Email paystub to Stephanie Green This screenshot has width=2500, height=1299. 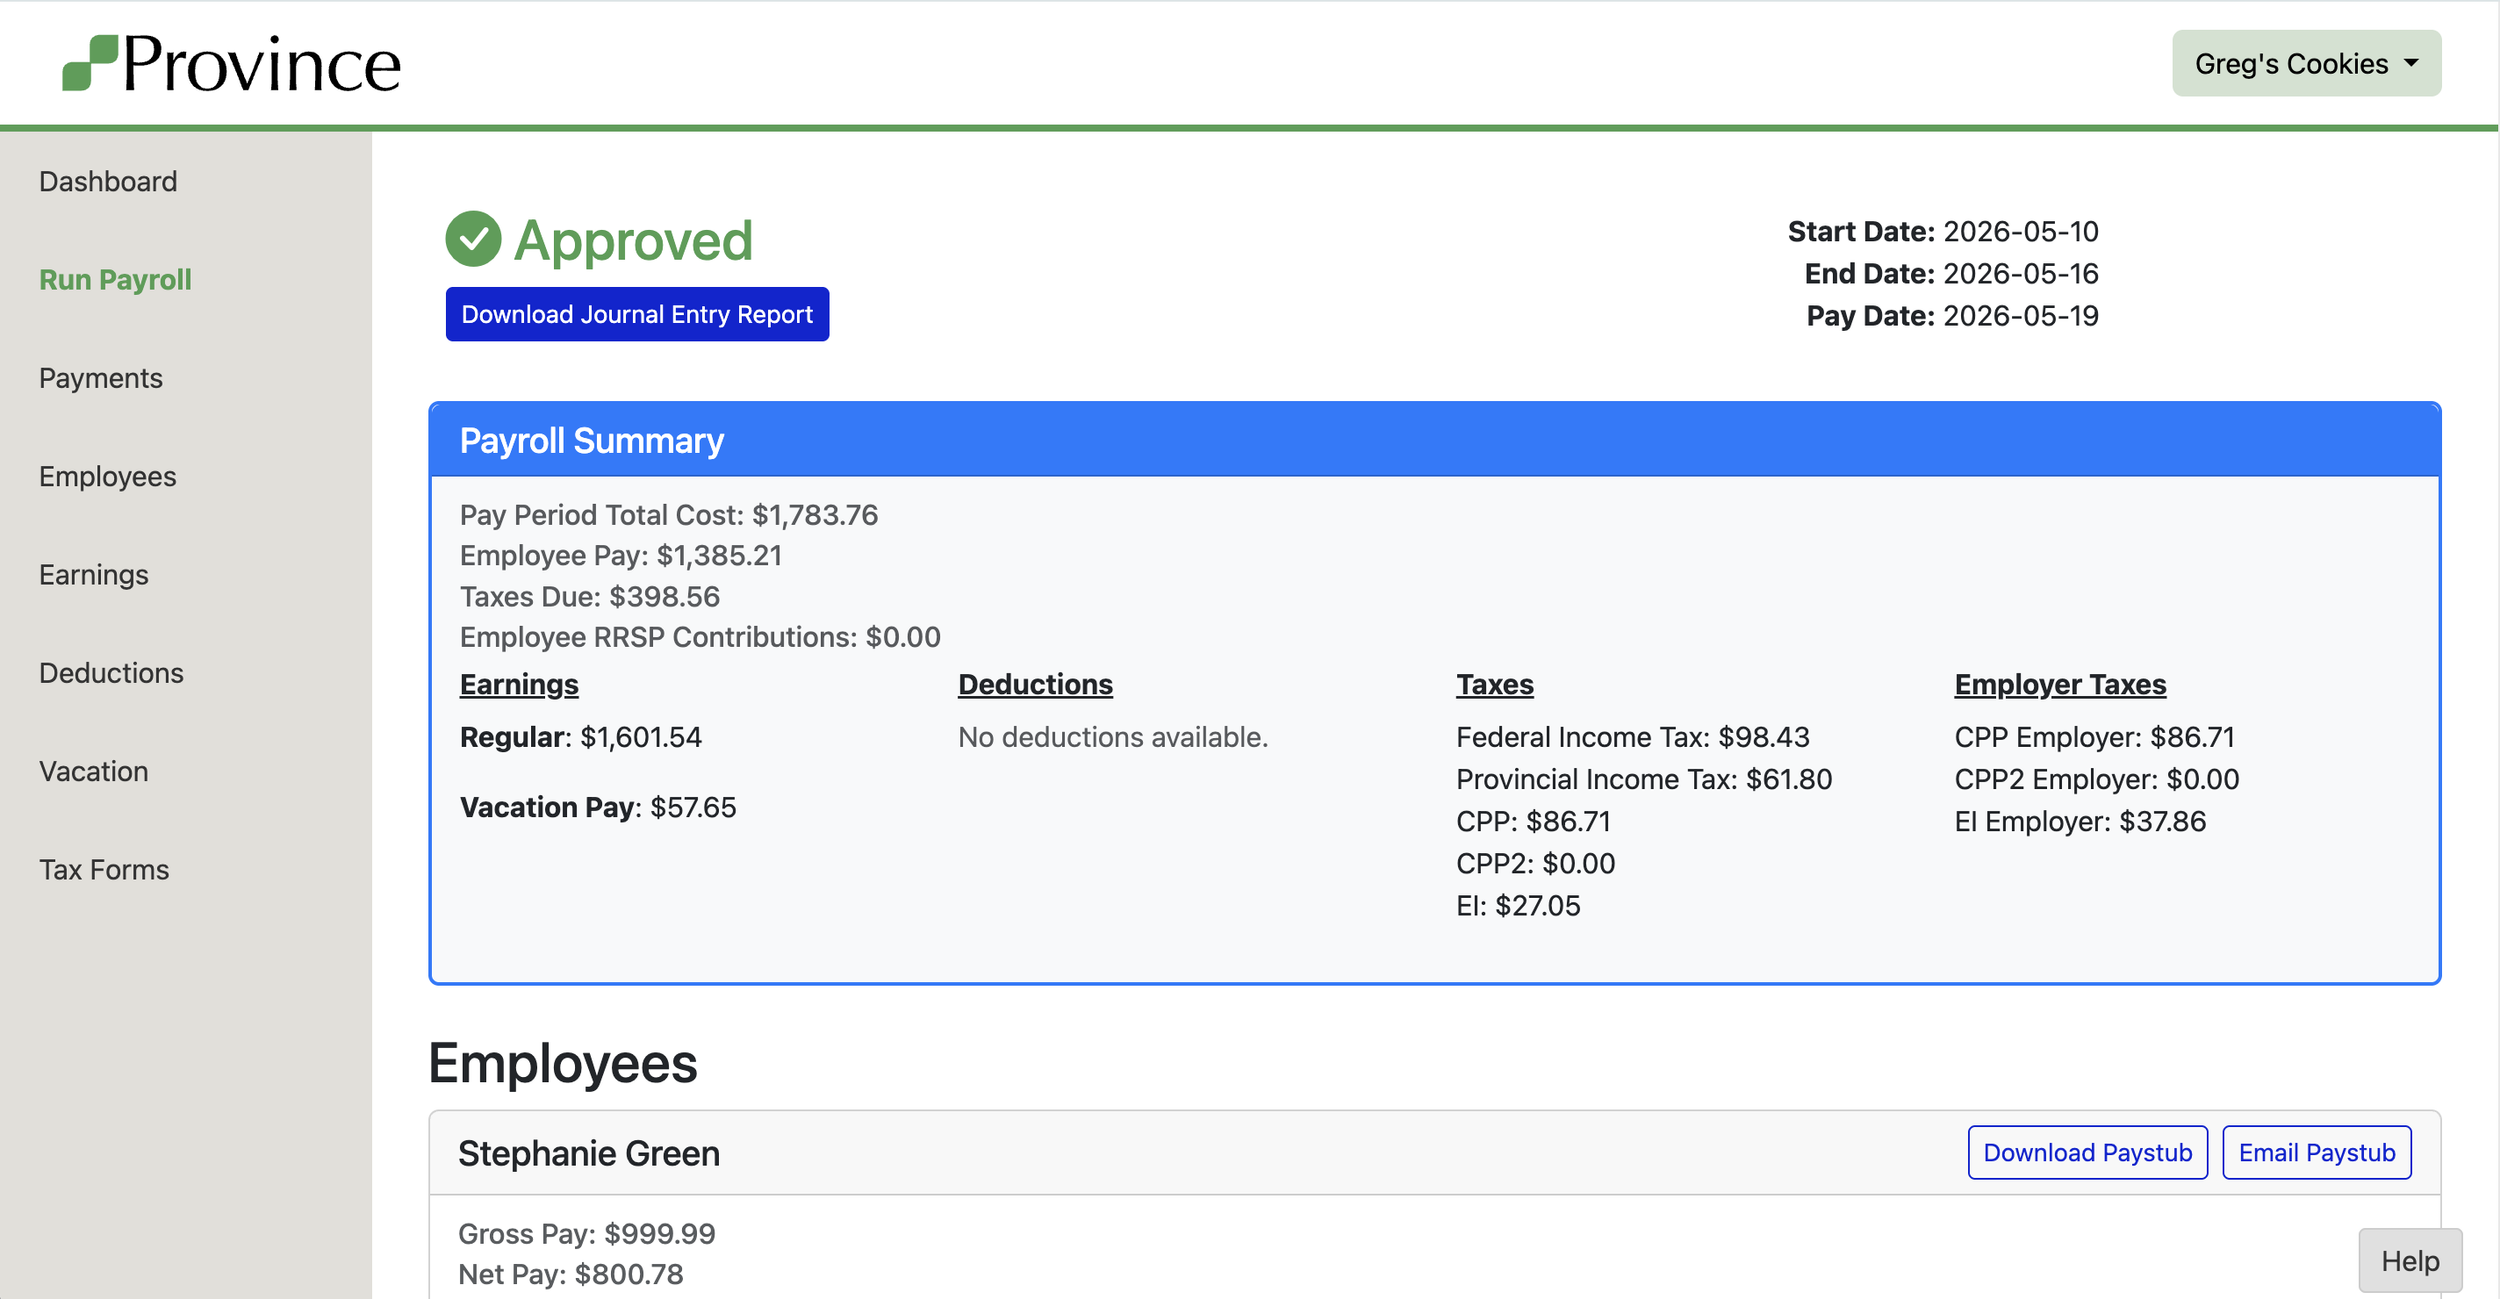point(2316,1153)
